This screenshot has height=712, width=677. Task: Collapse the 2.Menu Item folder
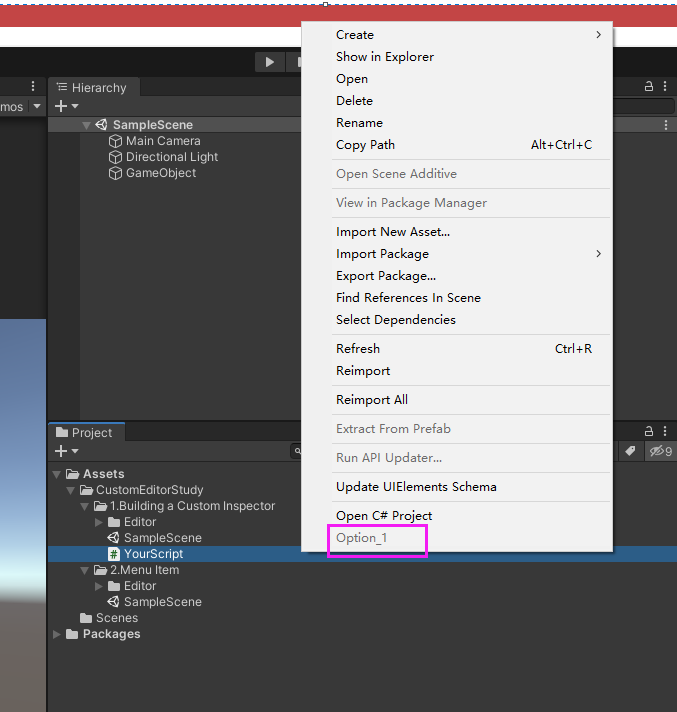point(84,570)
